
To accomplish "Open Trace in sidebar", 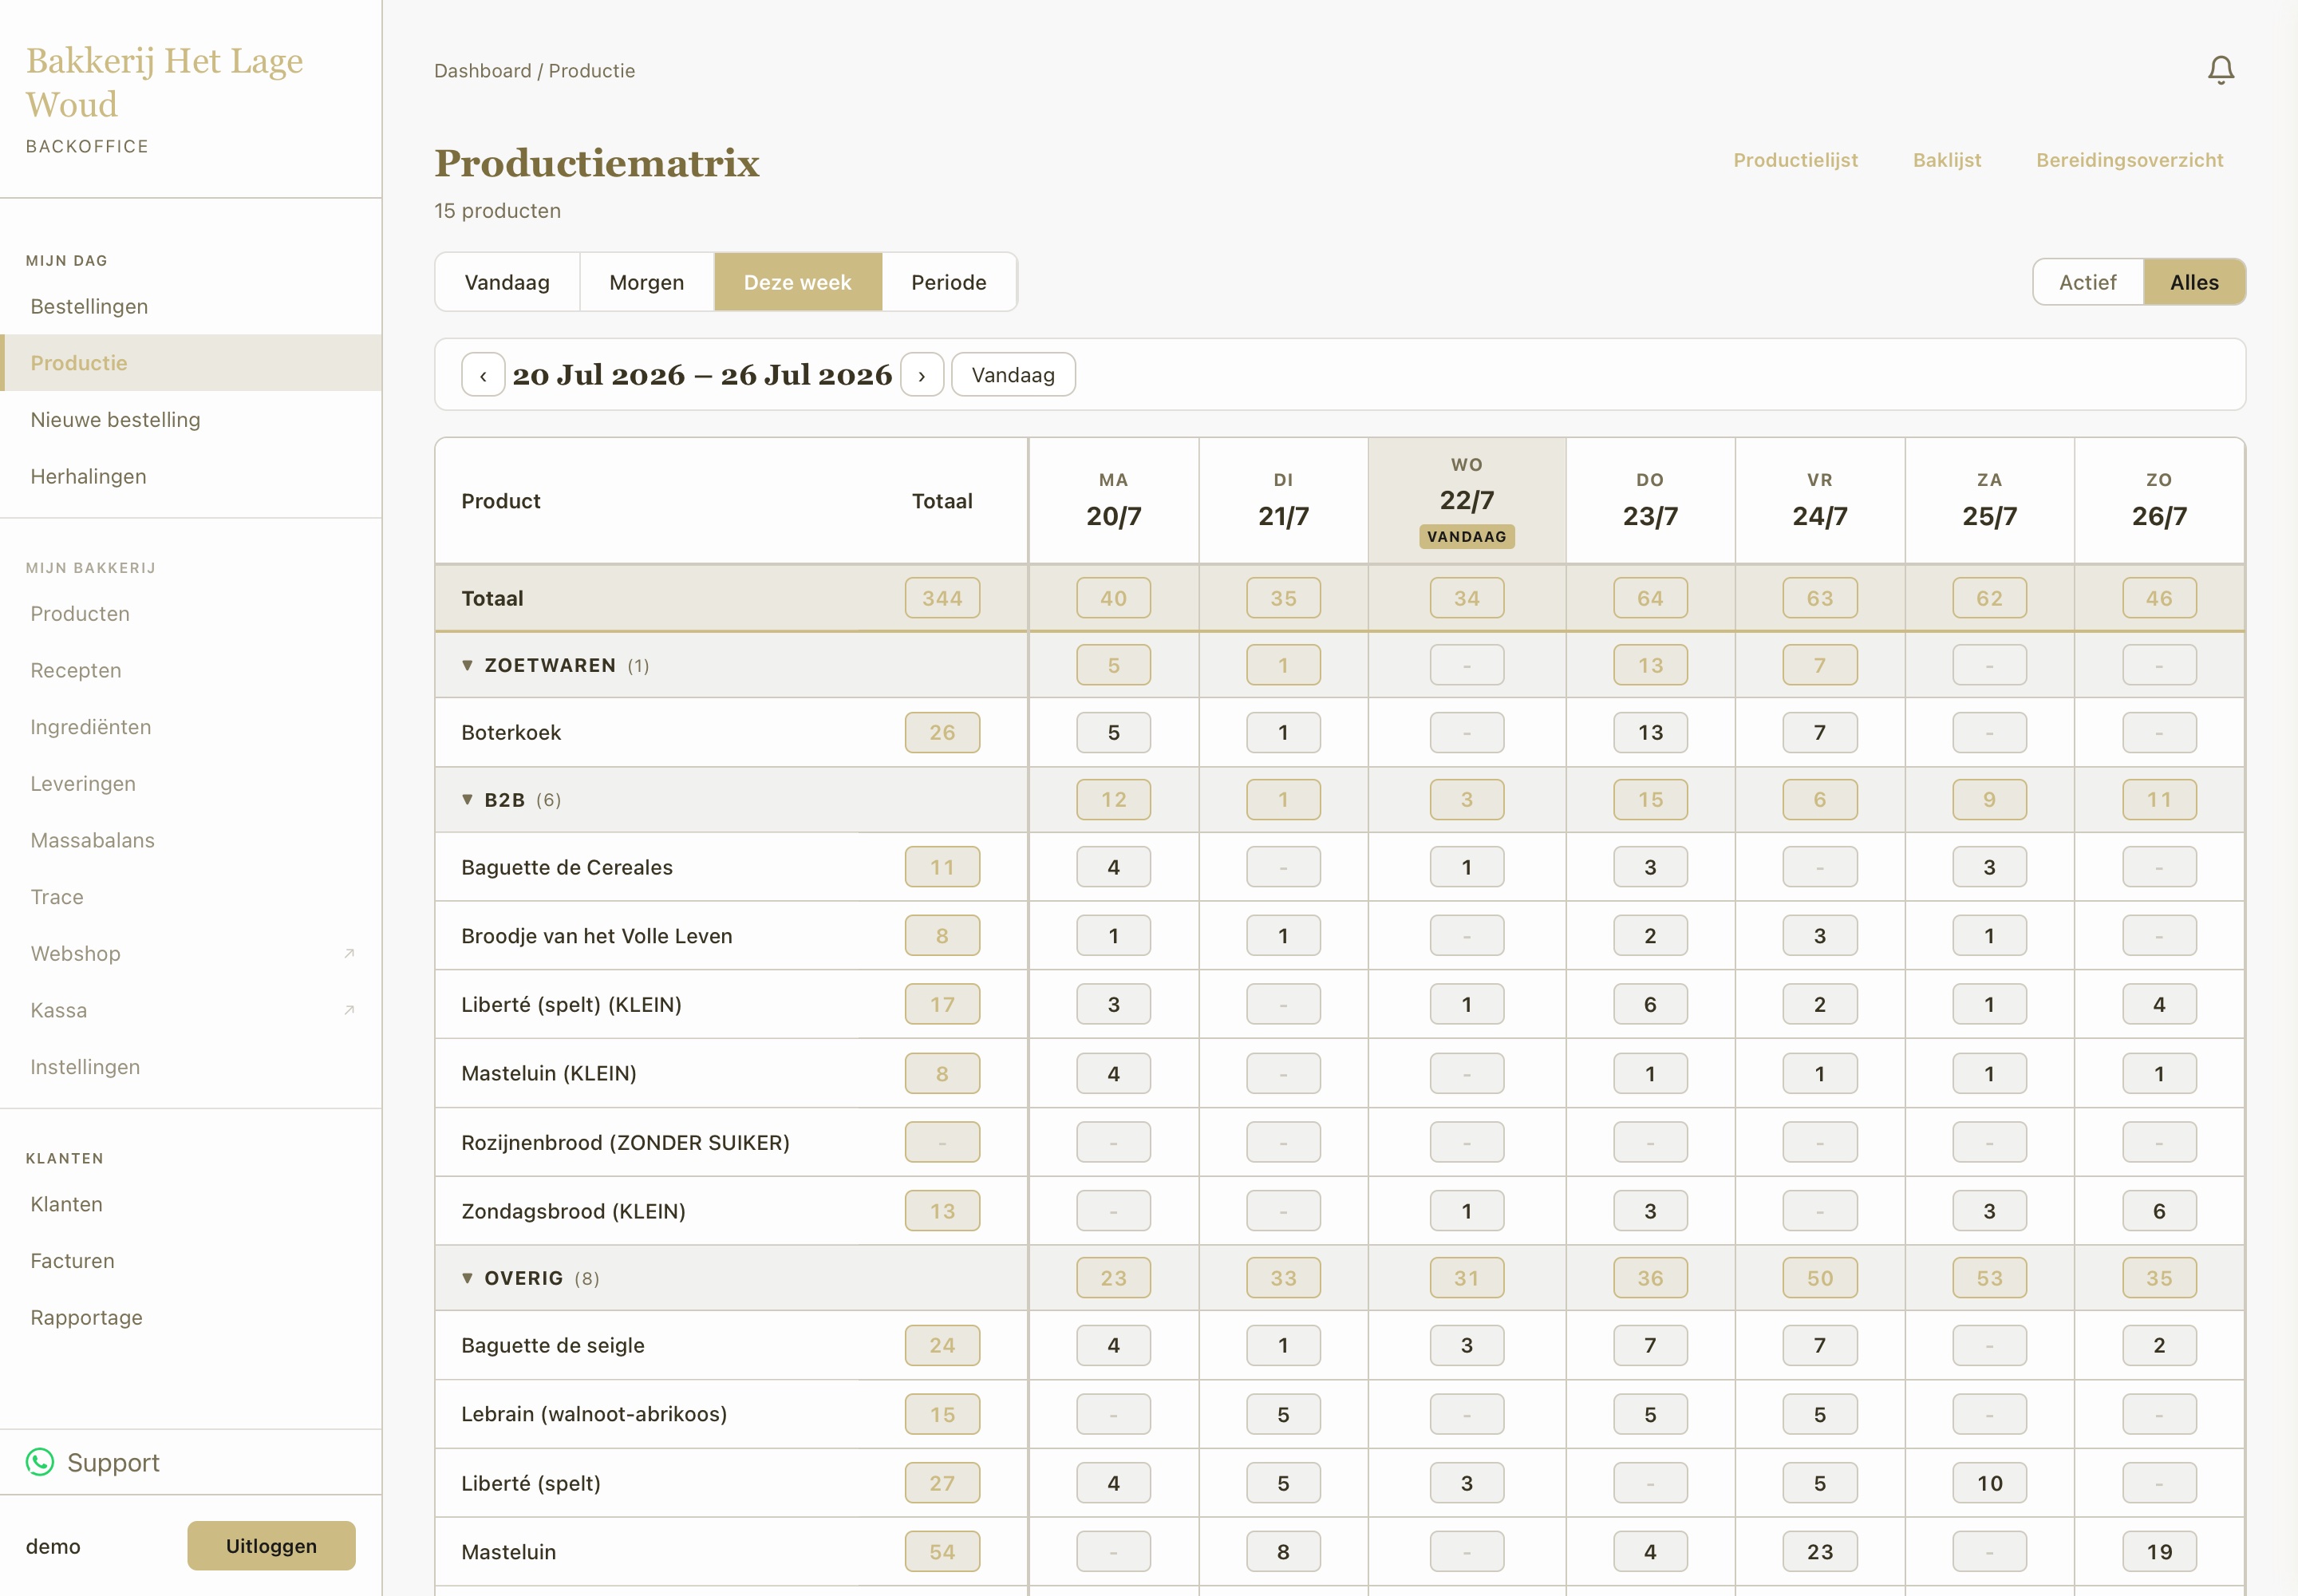I will coord(191,897).
